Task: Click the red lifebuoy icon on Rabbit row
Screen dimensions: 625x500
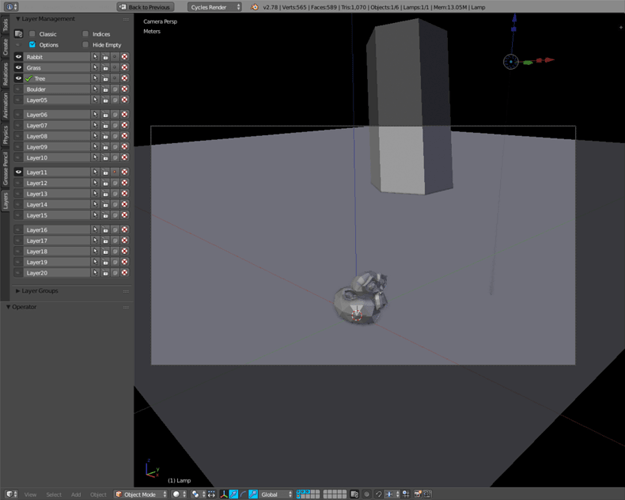Action: point(125,57)
